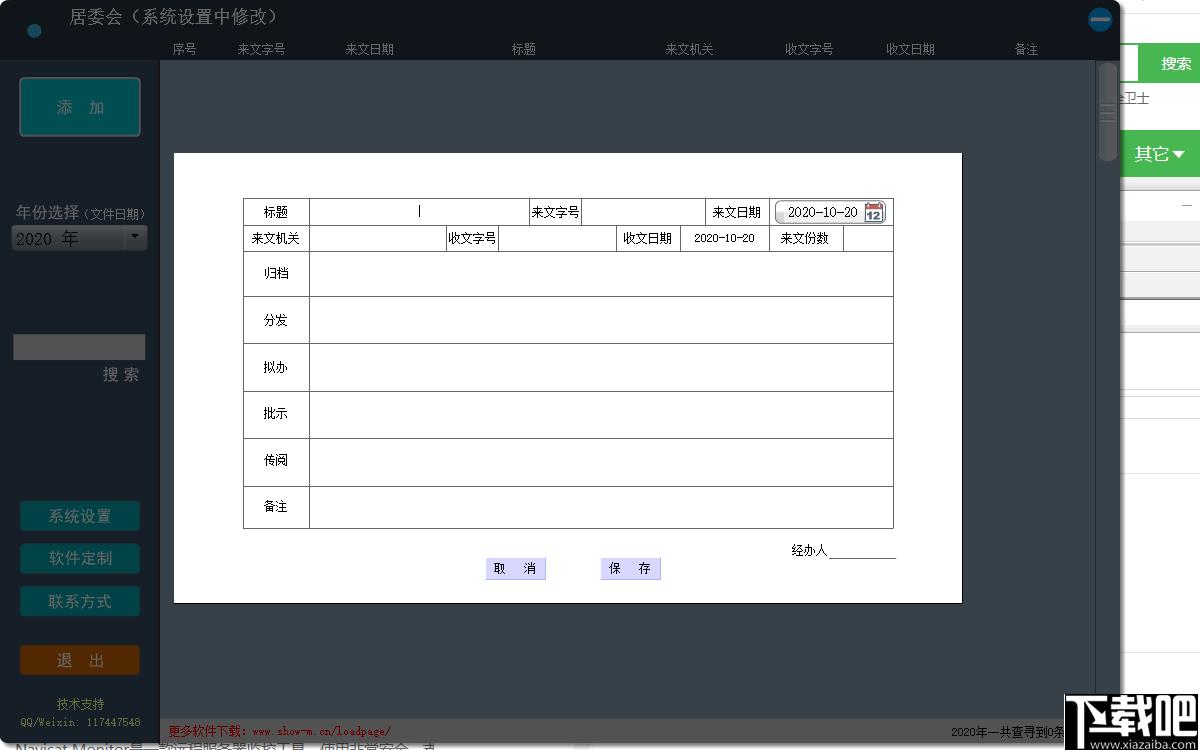Expand the year dropdown showing 2020 年
This screenshot has height=750, width=1200.
[x=135, y=238]
